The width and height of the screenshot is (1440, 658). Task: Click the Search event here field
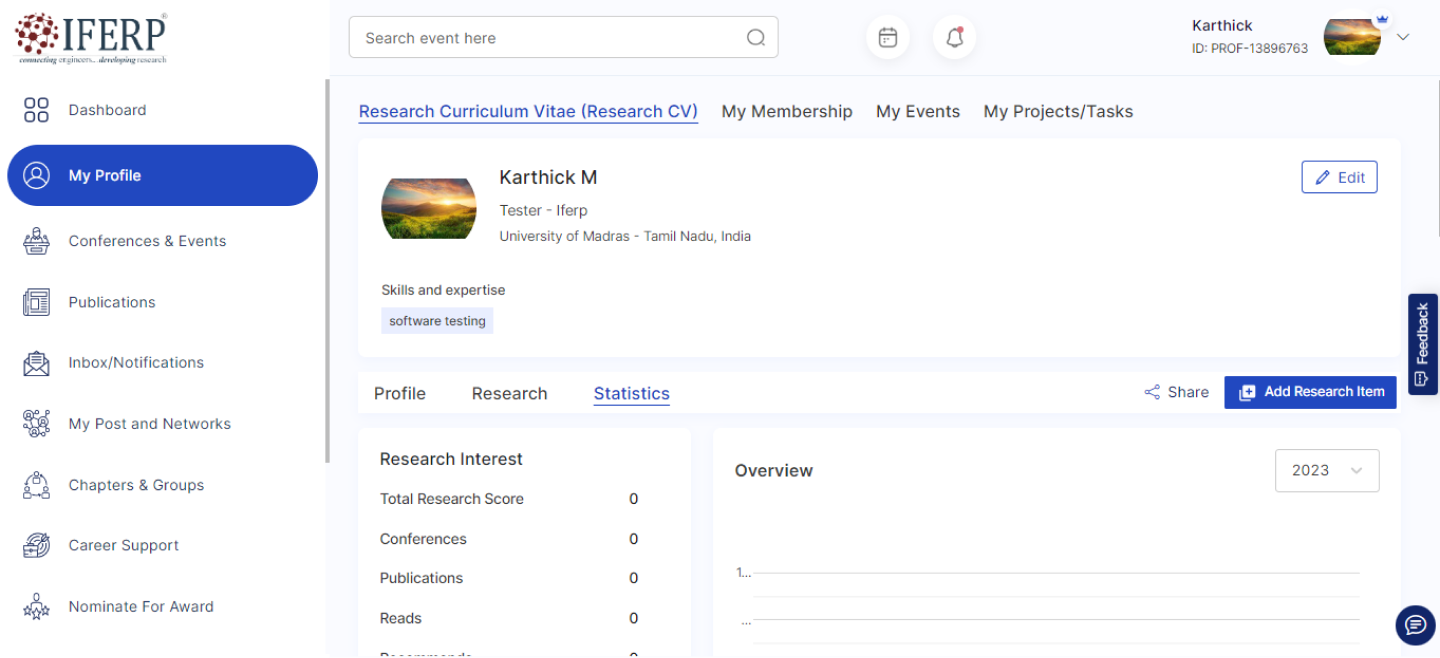550,38
